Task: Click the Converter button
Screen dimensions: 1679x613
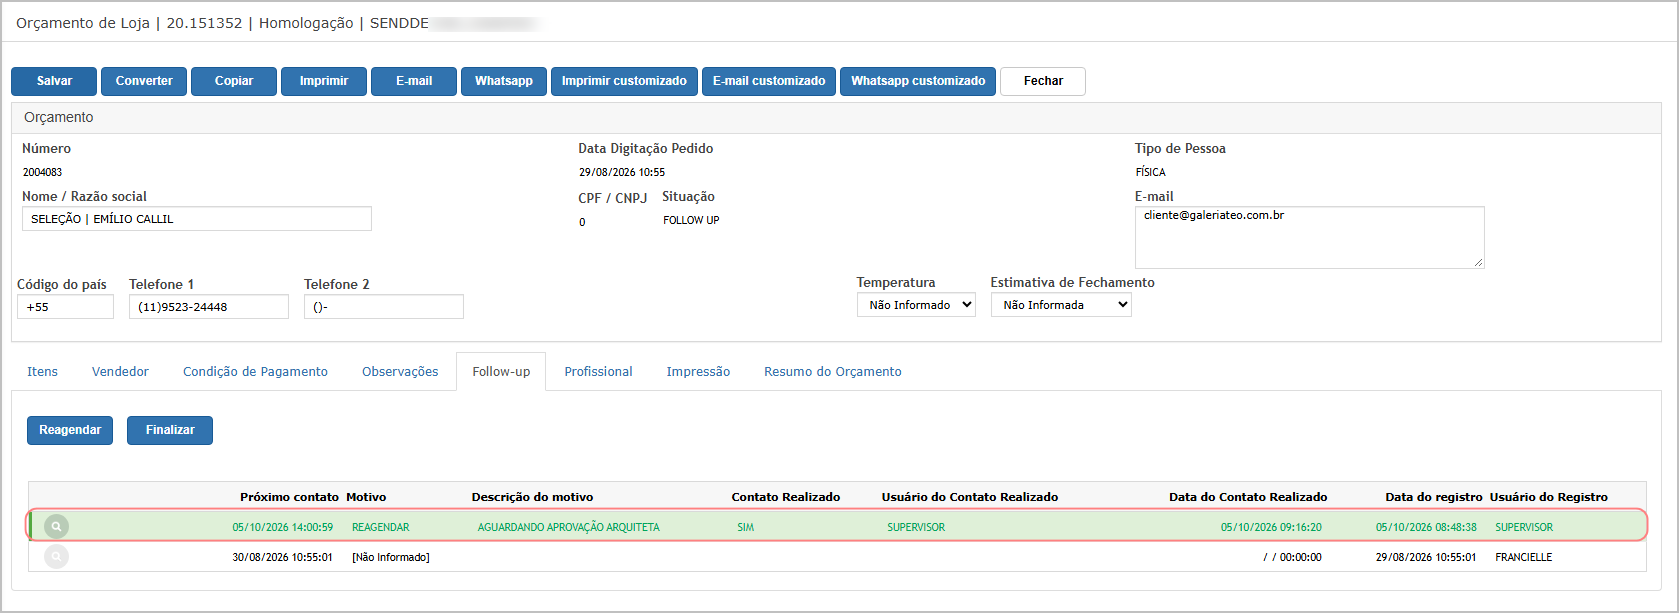Action: click(x=144, y=81)
